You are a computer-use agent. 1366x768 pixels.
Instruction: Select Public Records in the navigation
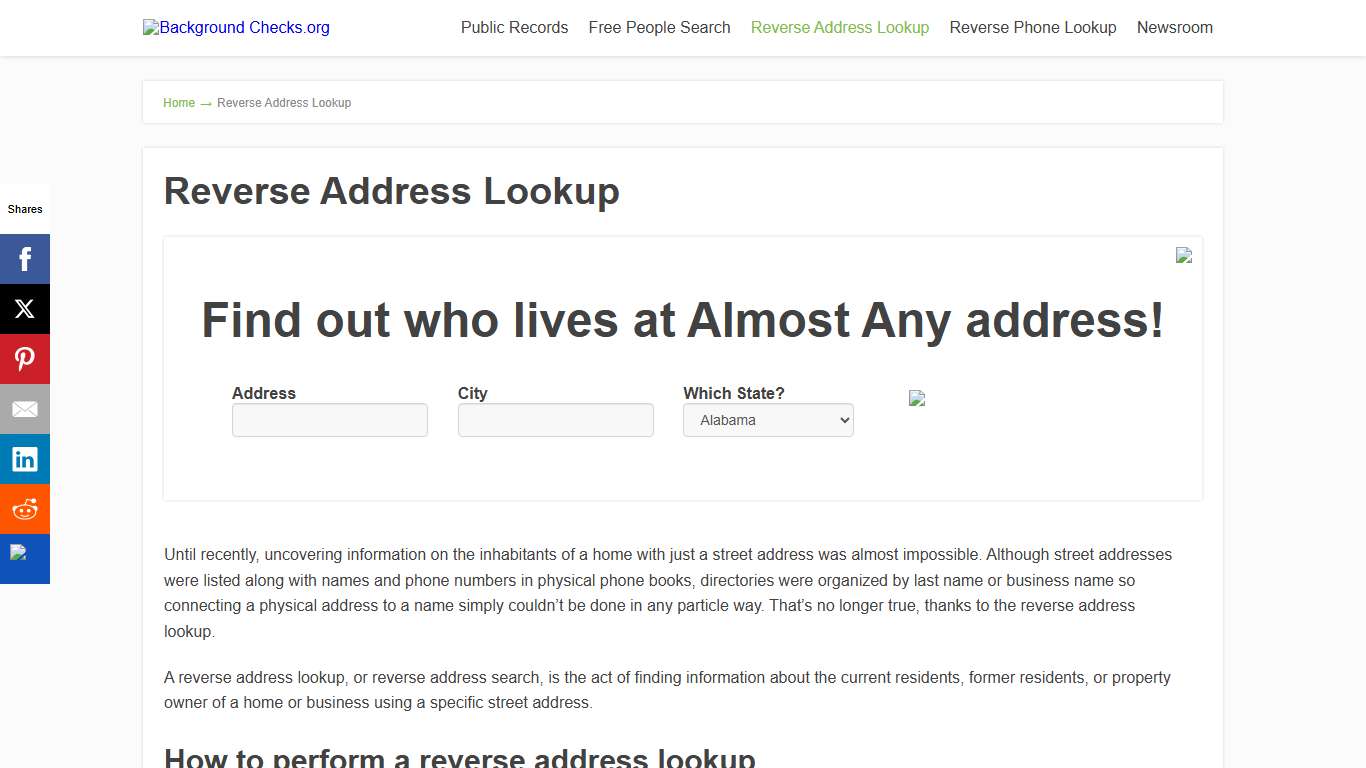point(514,27)
